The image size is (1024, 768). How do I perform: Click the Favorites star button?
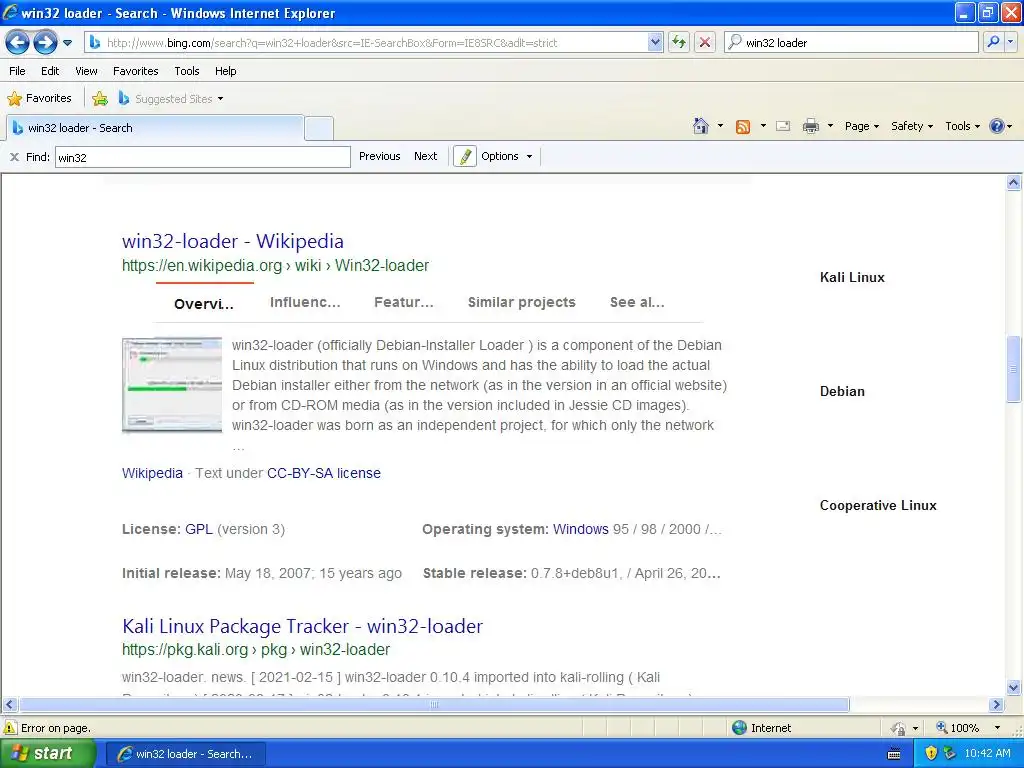39,99
